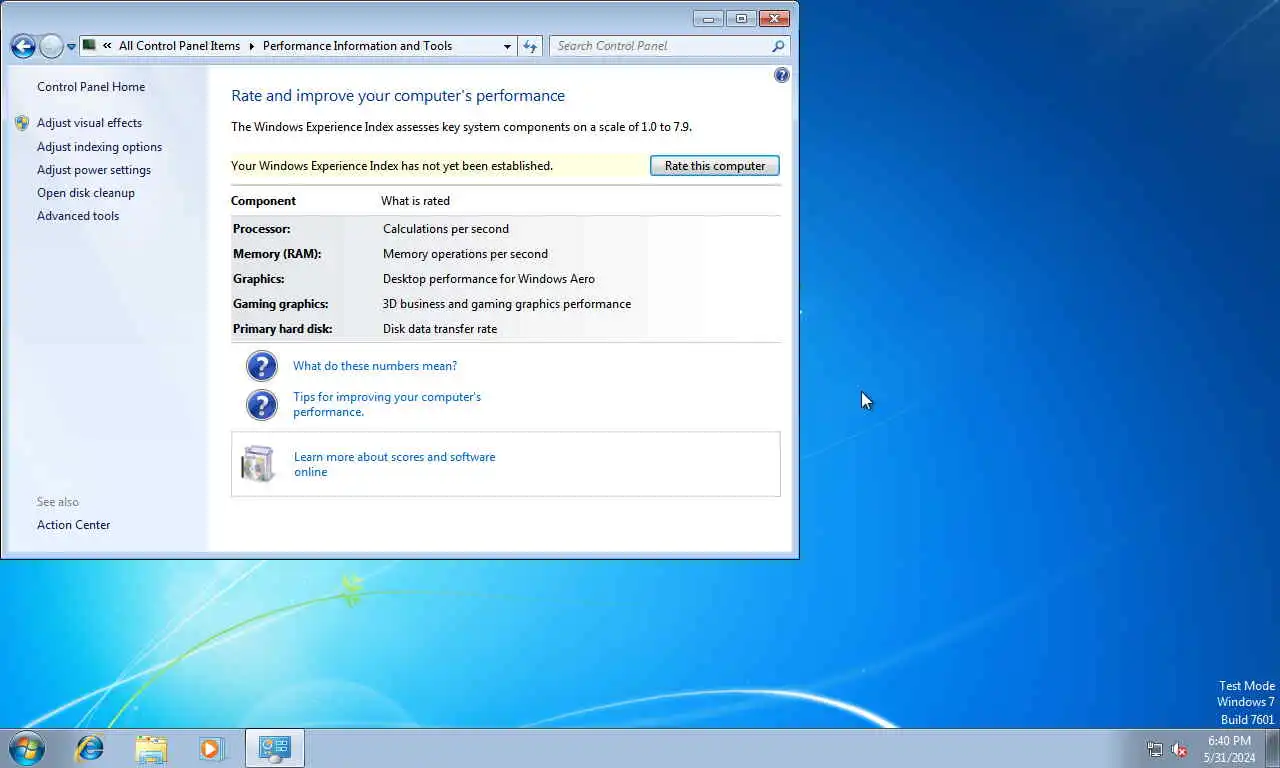Click the Component column header
The width and height of the screenshot is (1280, 768).
click(x=263, y=201)
